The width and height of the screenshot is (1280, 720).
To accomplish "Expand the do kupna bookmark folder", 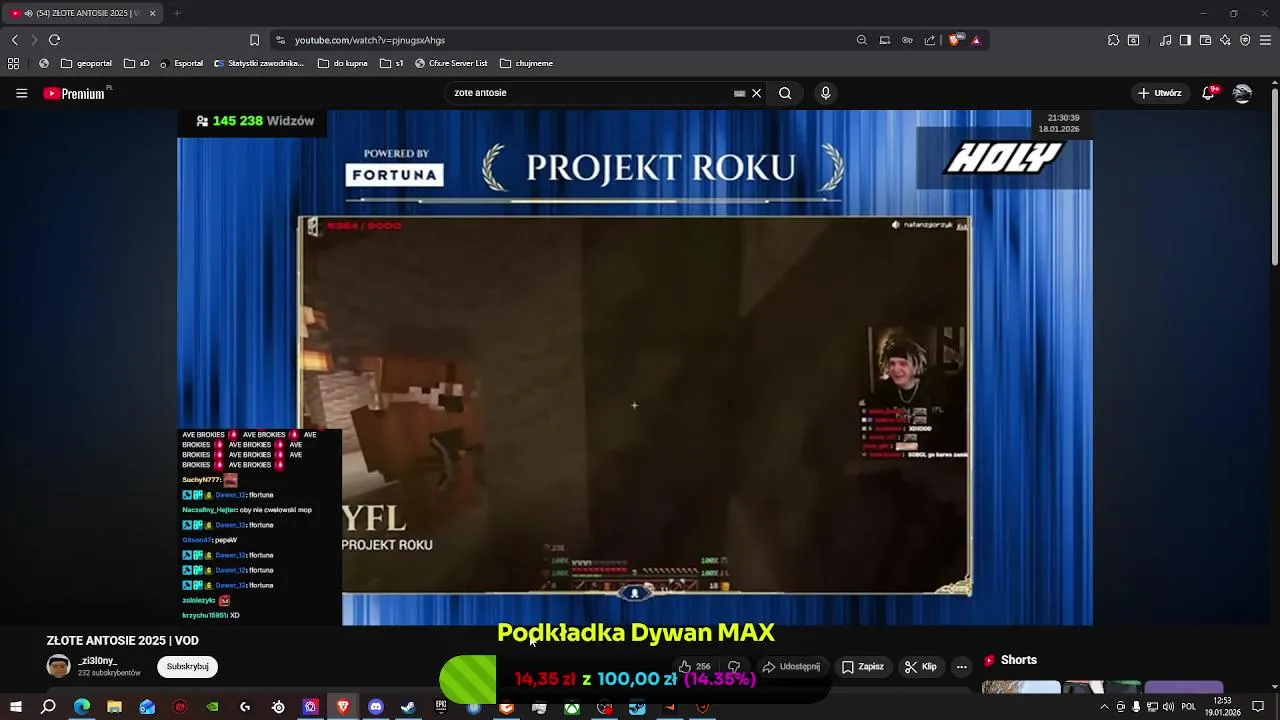I will [342, 63].
